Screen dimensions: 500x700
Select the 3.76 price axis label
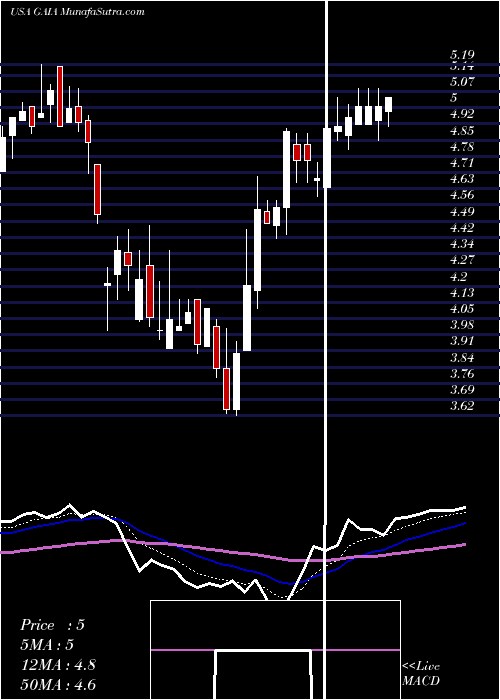(x=462, y=374)
